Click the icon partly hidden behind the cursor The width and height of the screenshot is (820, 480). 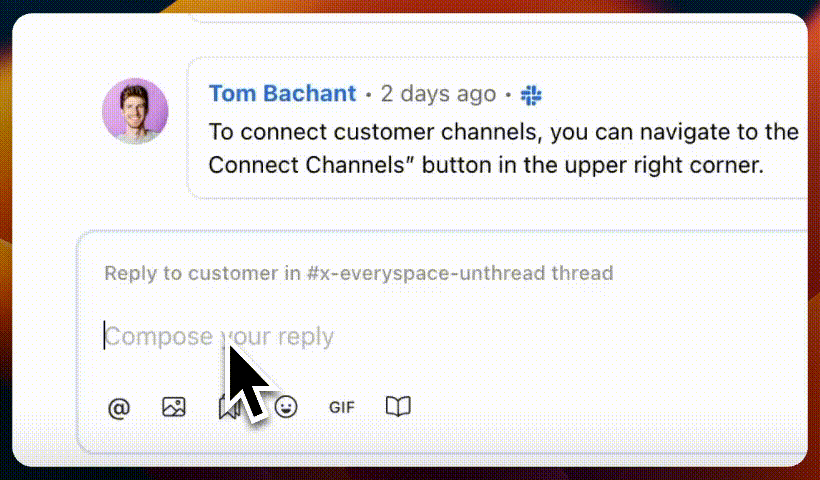(226, 408)
